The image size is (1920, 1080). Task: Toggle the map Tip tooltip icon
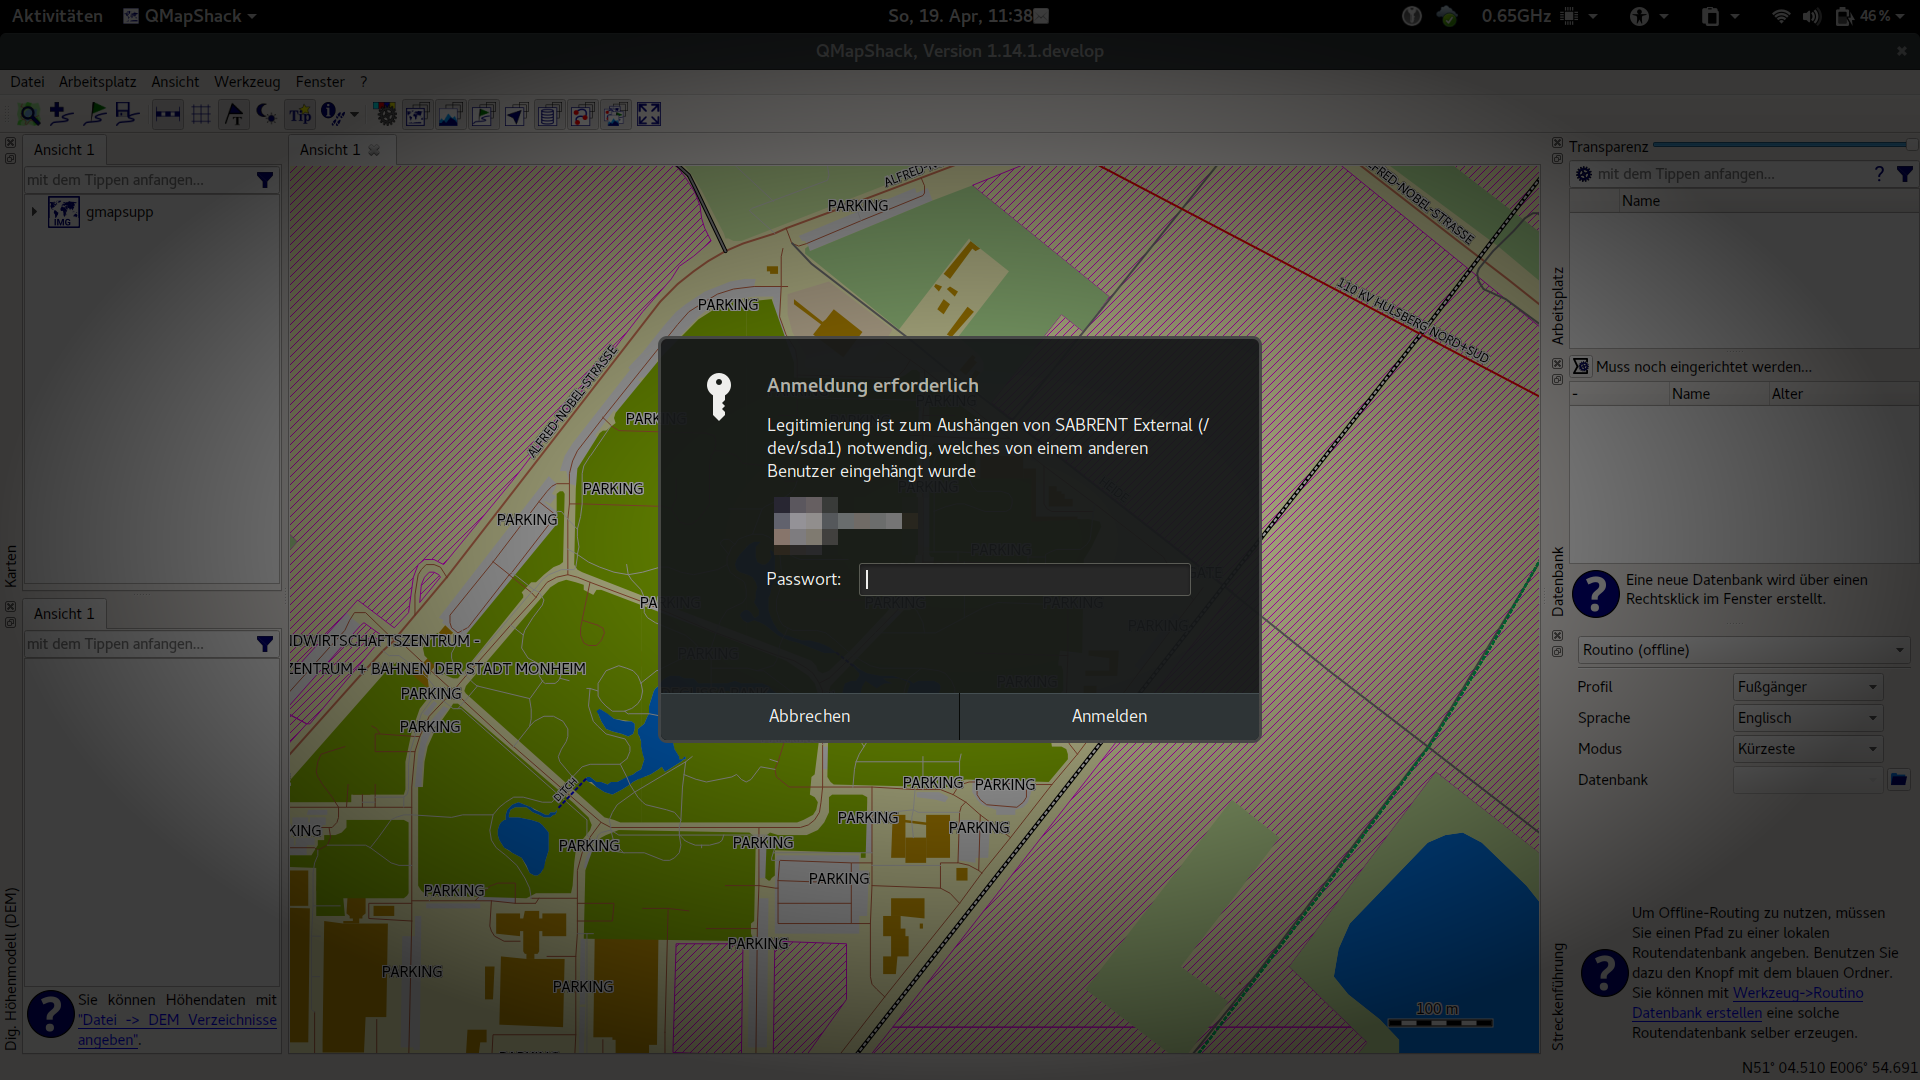[300, 115]
